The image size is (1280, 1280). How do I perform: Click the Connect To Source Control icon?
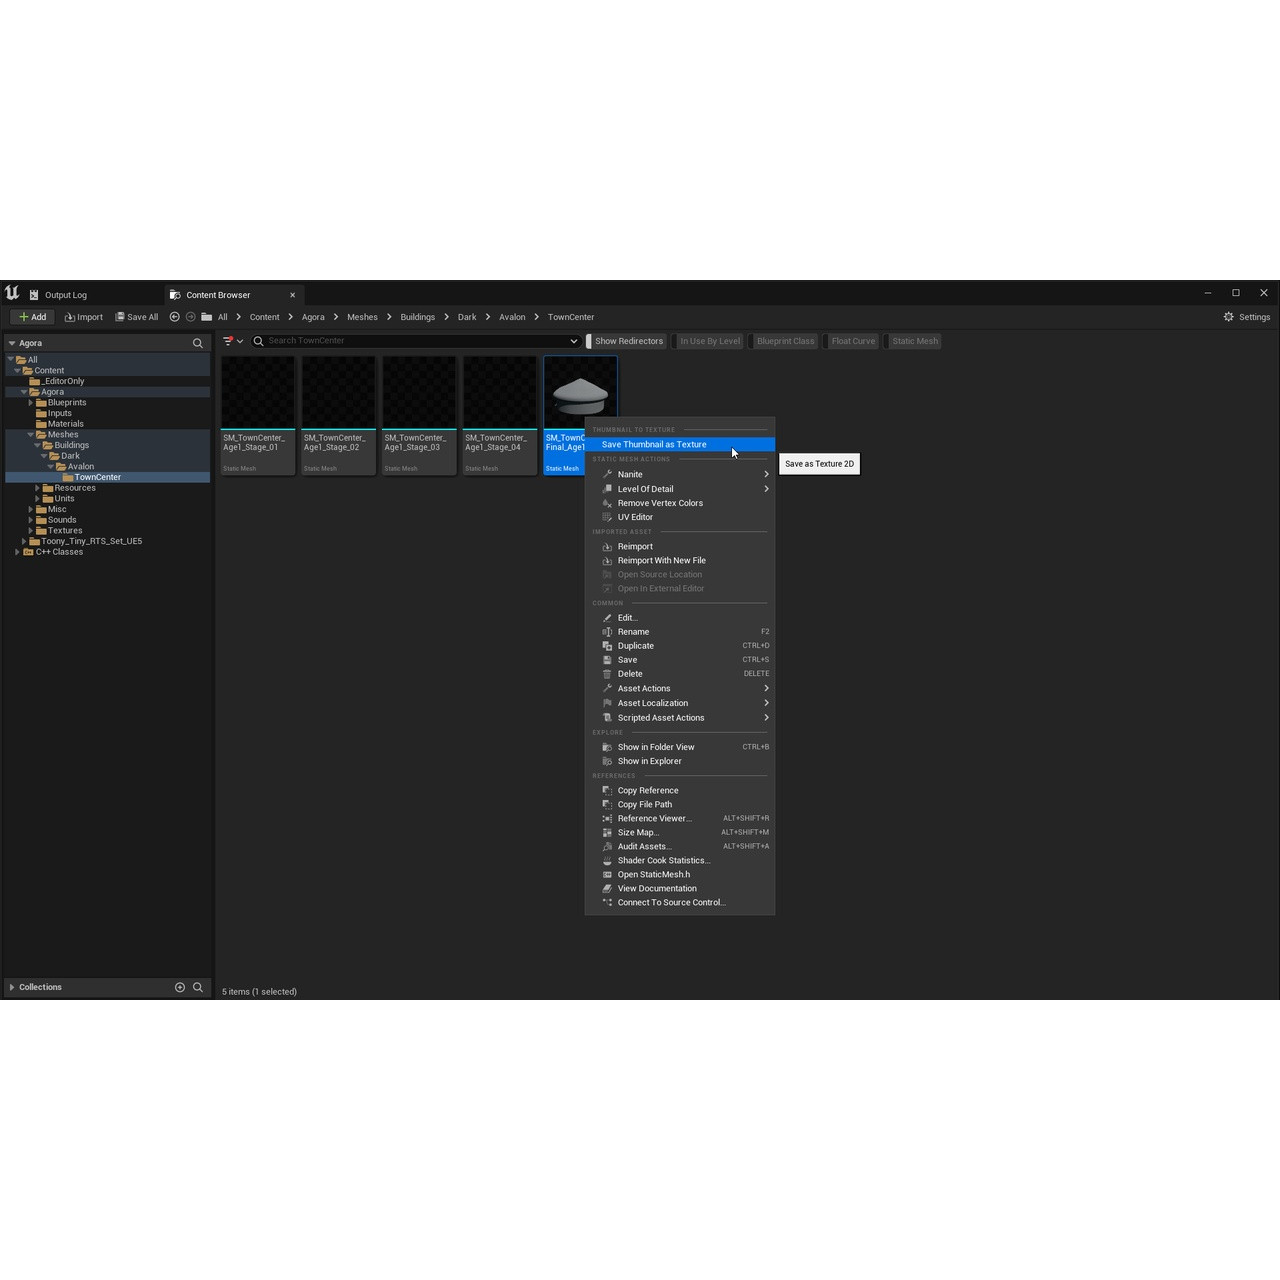(607, 902)
